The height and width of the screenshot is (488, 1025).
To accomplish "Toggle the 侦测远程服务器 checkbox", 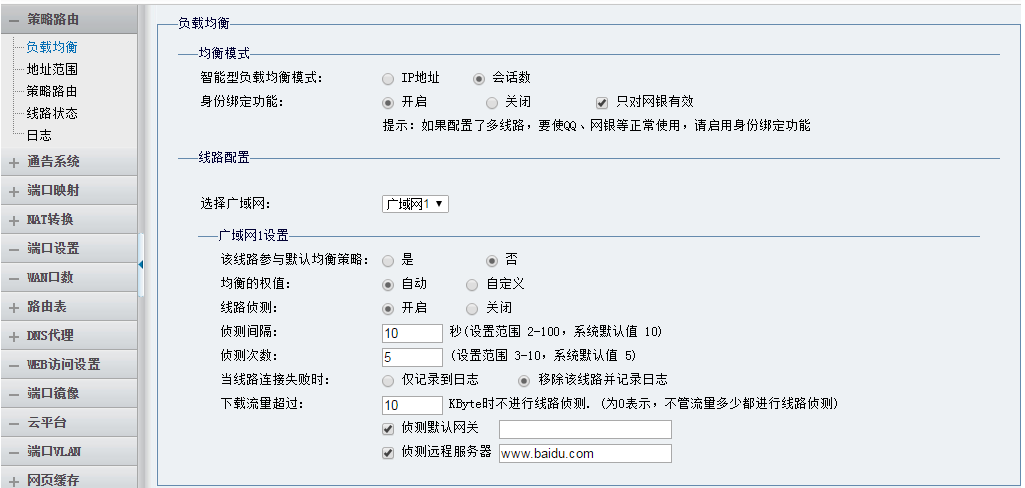I will [x=388, y=453].
